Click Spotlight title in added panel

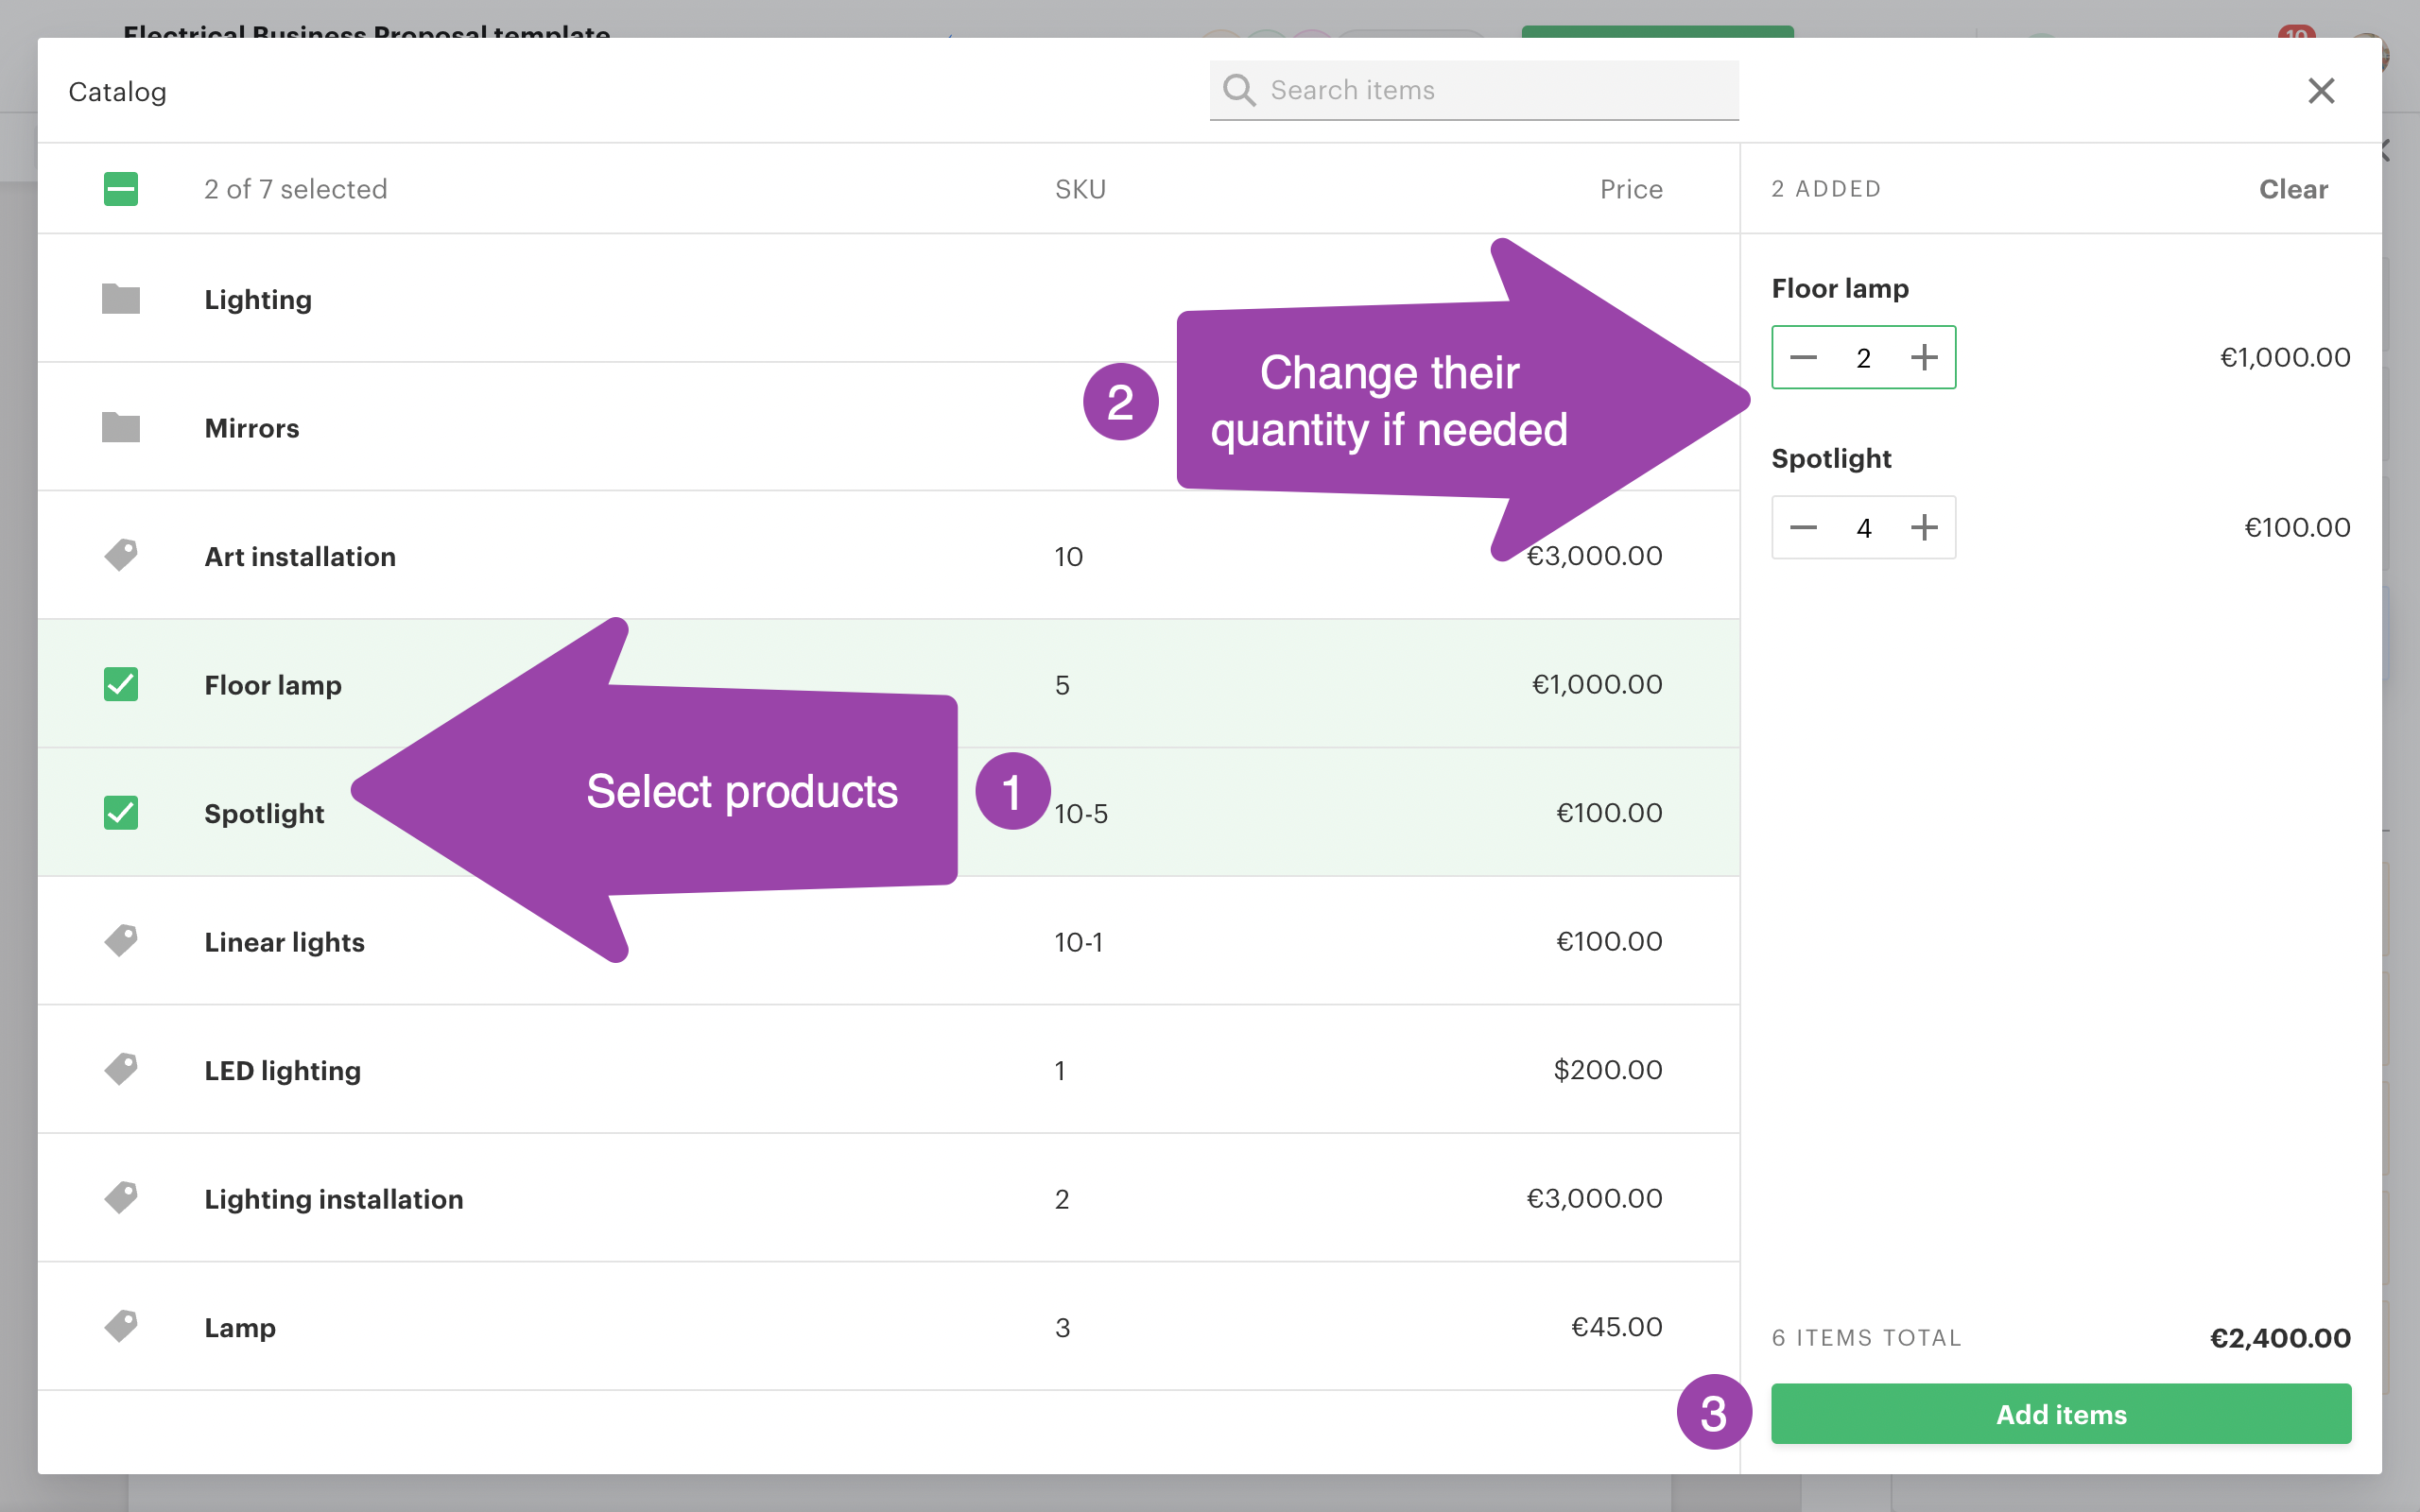(x=1831, y=458)
